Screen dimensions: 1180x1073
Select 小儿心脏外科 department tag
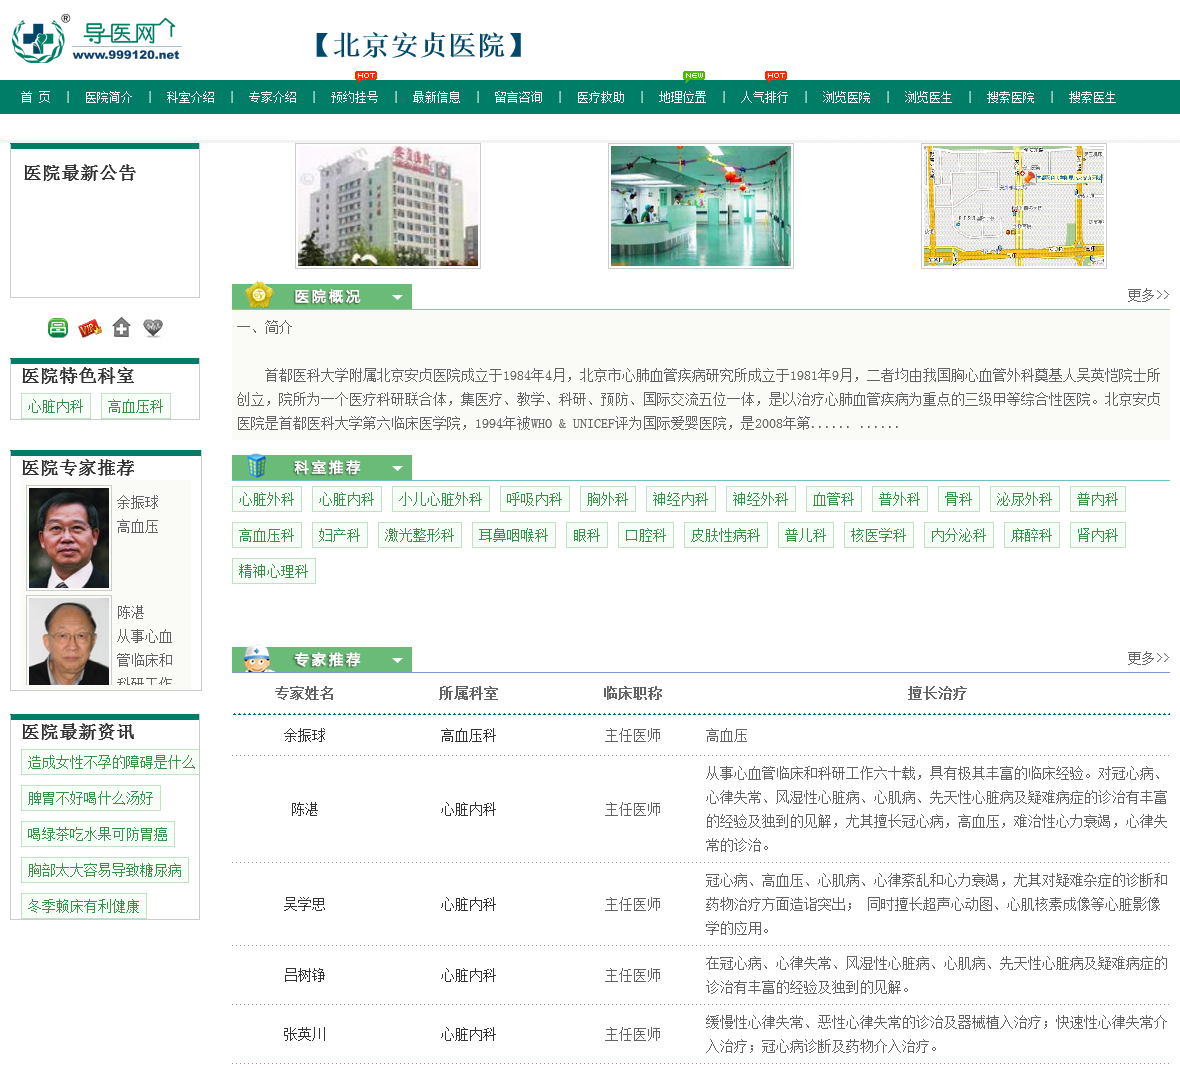coord(440,500)
